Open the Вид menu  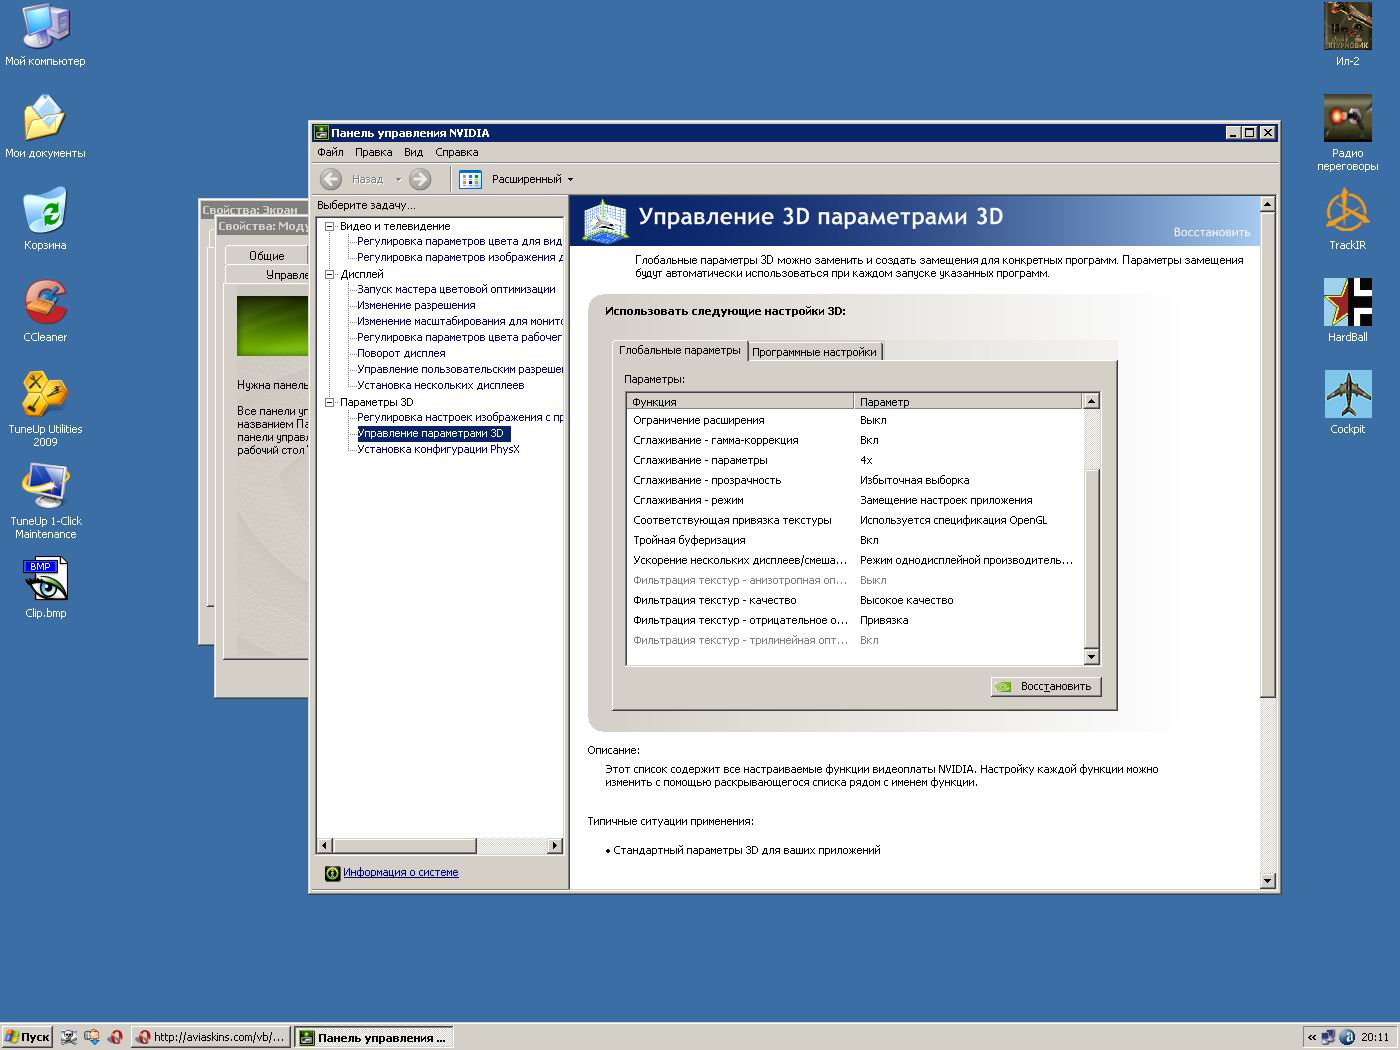pyautogui.click(x=413, y=152)
